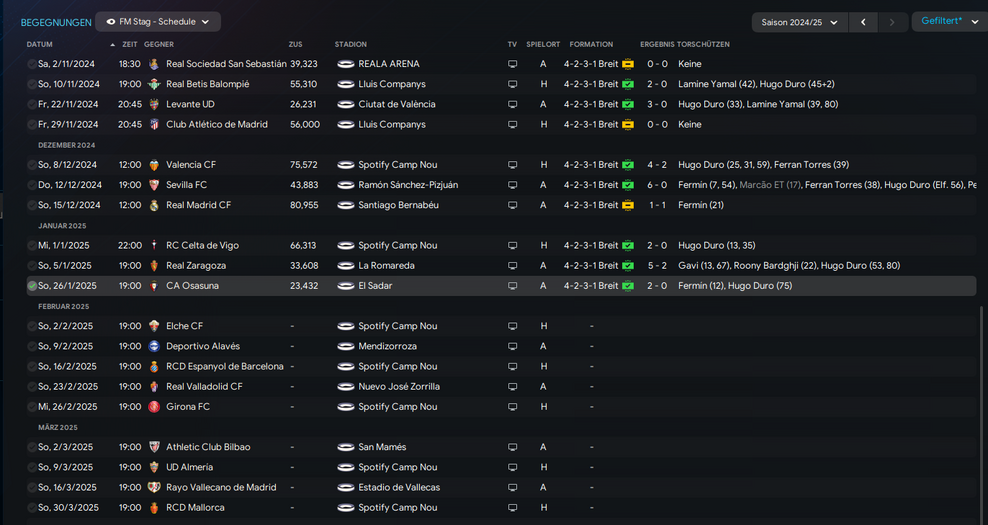This screenshot has height=525, width=988.
Task: Click the vertical scrollbar on the right
Action: click(x=982, y=400)
